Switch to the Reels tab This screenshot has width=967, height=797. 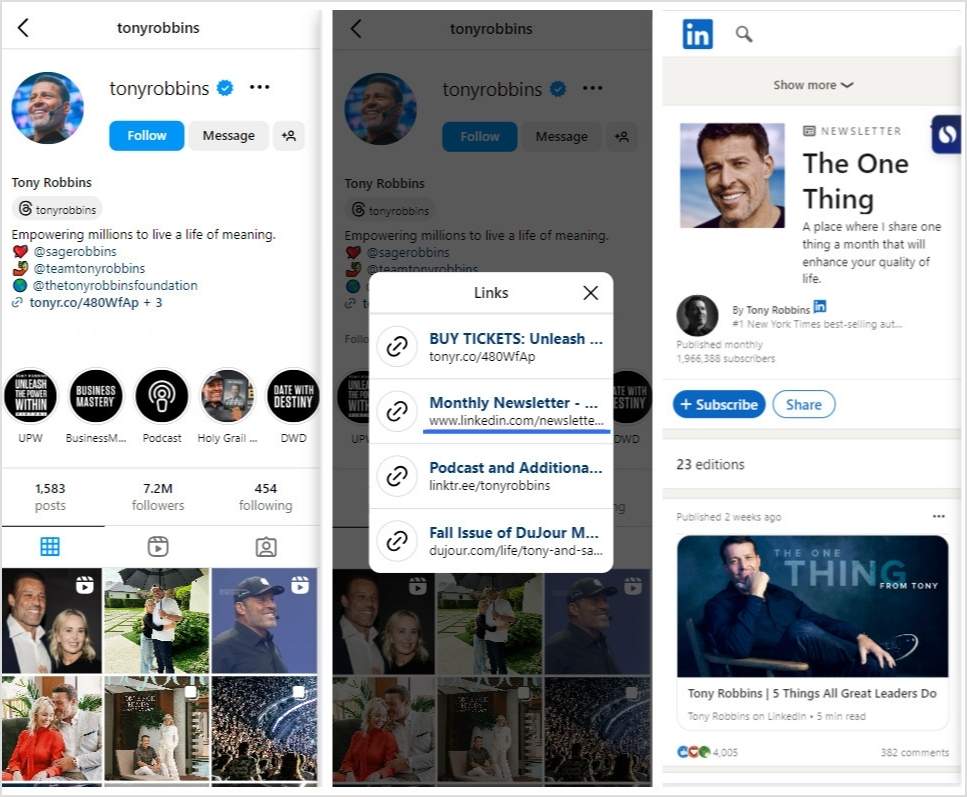coord(158,547)
